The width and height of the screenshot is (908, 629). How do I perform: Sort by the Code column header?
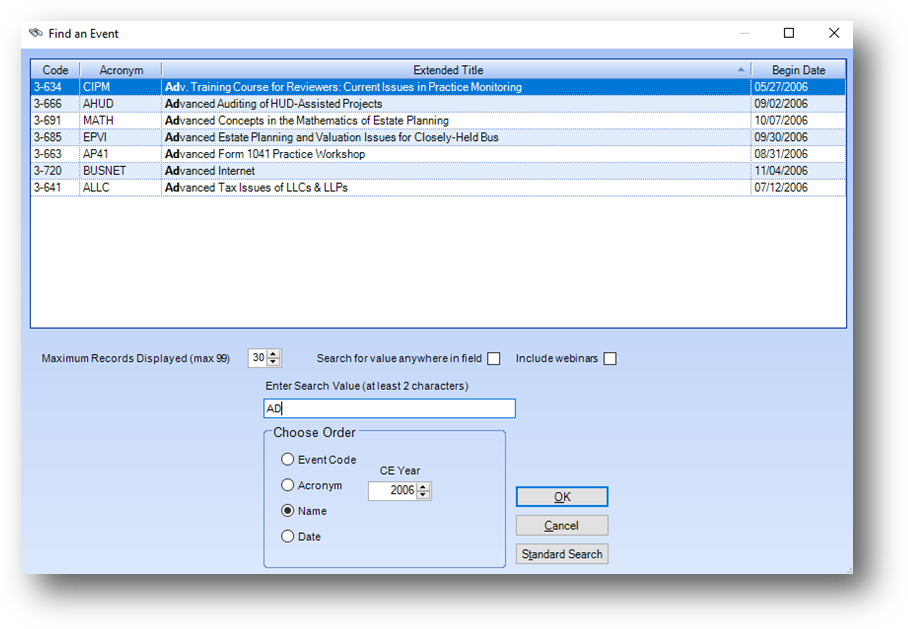click(55, 70)
